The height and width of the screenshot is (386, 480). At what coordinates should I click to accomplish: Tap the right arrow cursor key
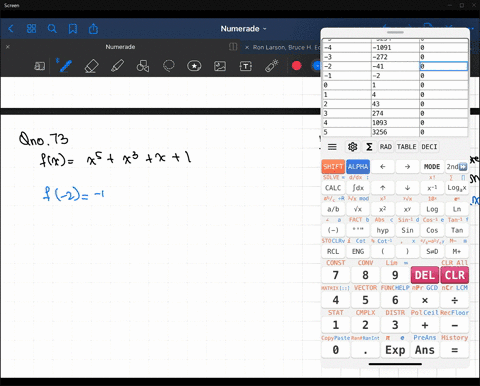pyautogui.click(x=407, y=167)
